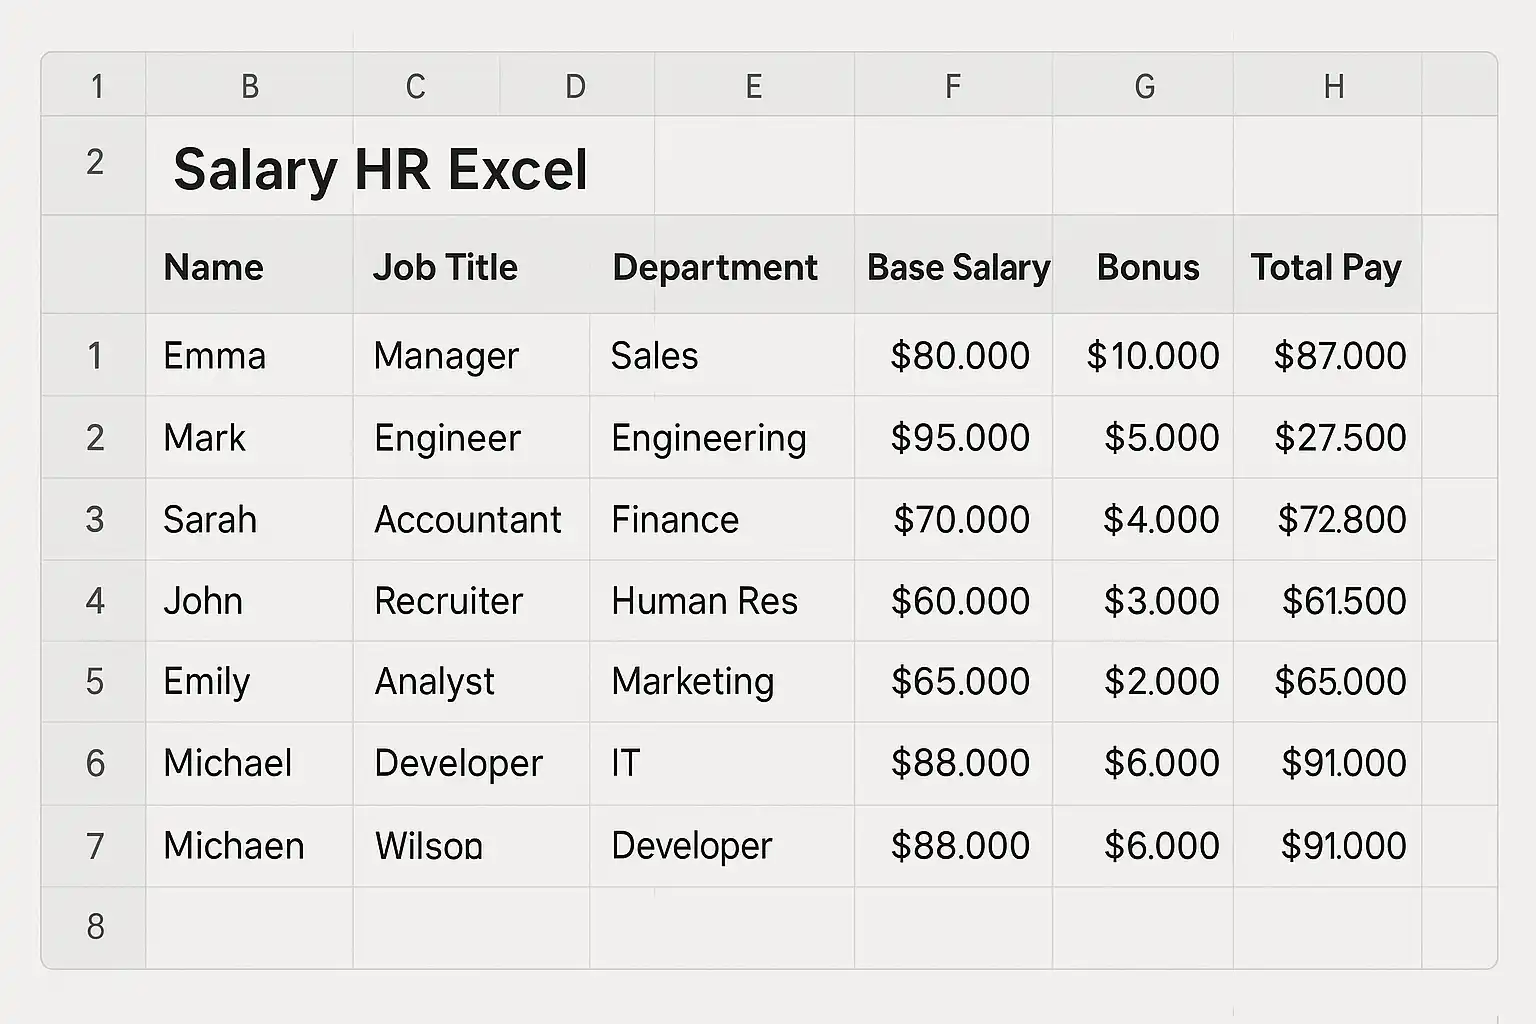Click the cell containing Emma
1536x1024 pixels.
tap(215, 356)
